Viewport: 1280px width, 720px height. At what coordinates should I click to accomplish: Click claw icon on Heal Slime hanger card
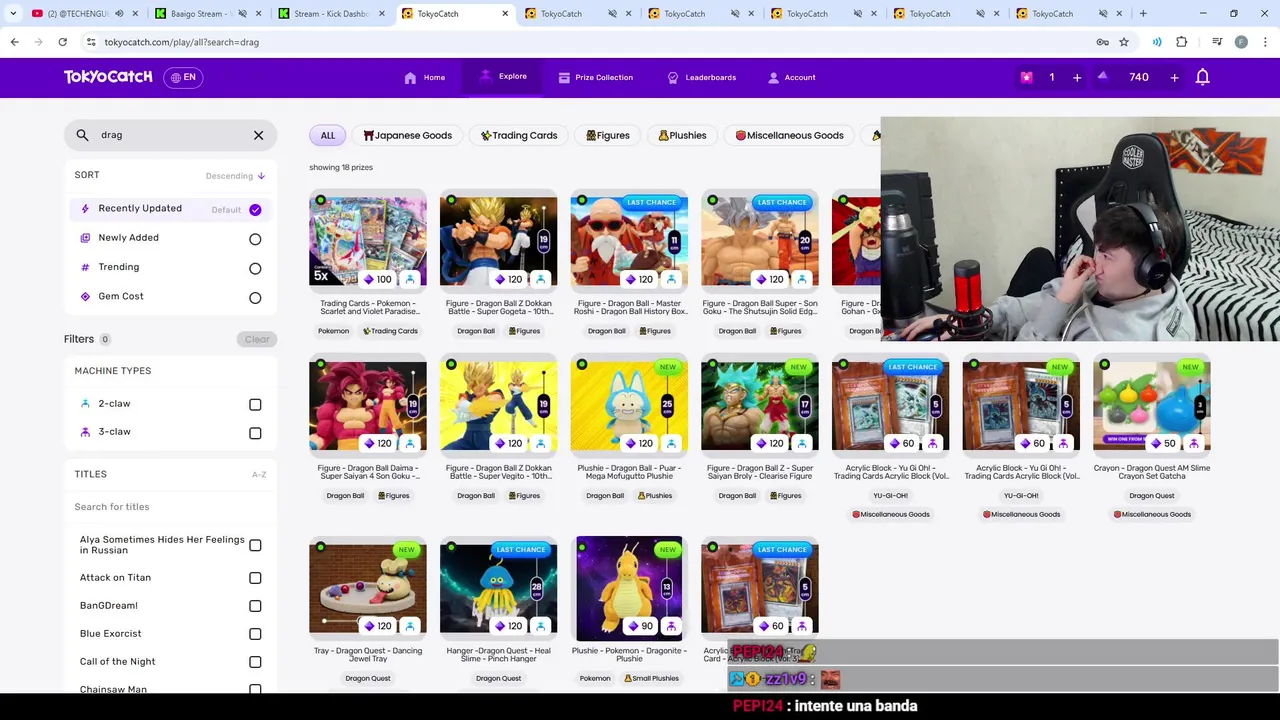[541, 627]
